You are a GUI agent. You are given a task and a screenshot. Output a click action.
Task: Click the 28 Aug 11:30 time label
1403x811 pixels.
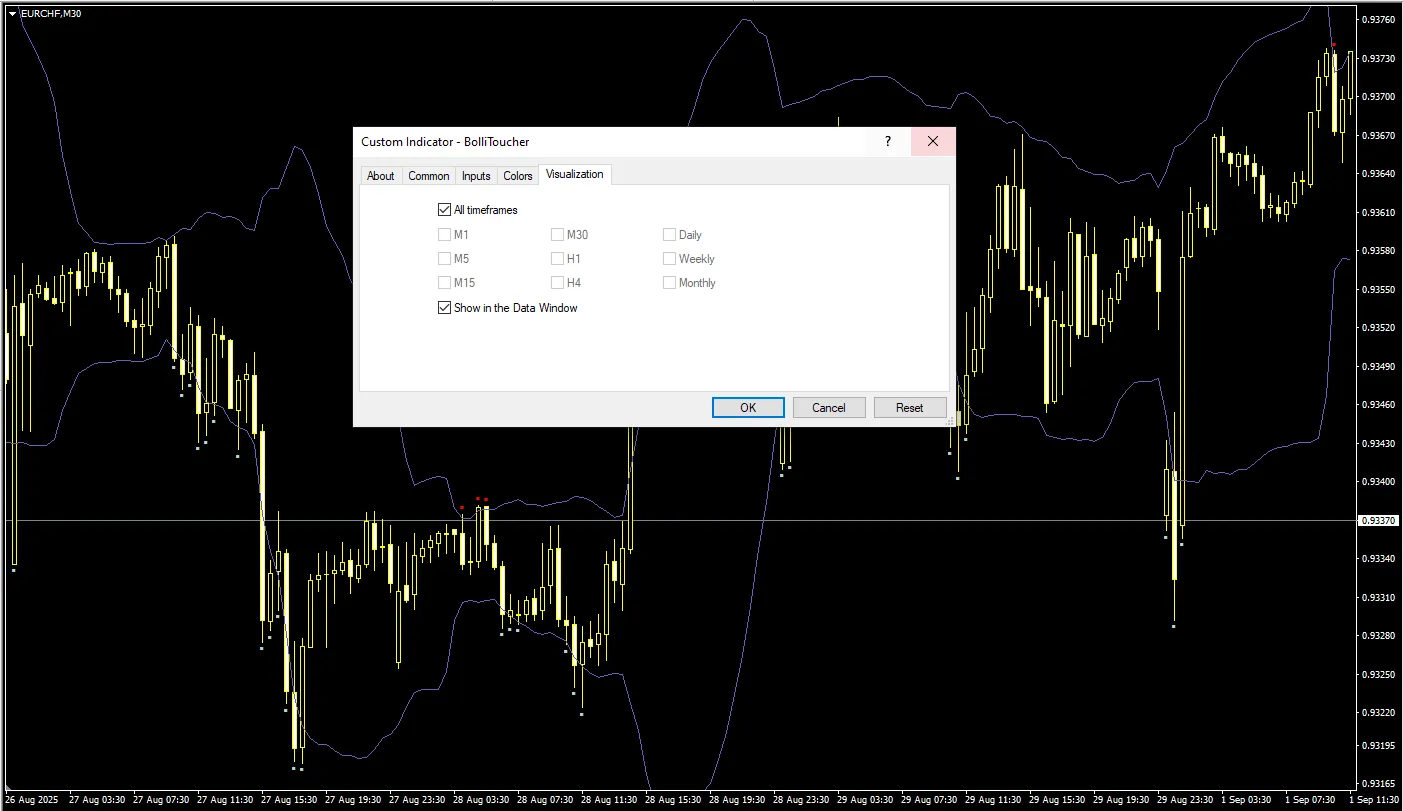[x=610, y=801]
